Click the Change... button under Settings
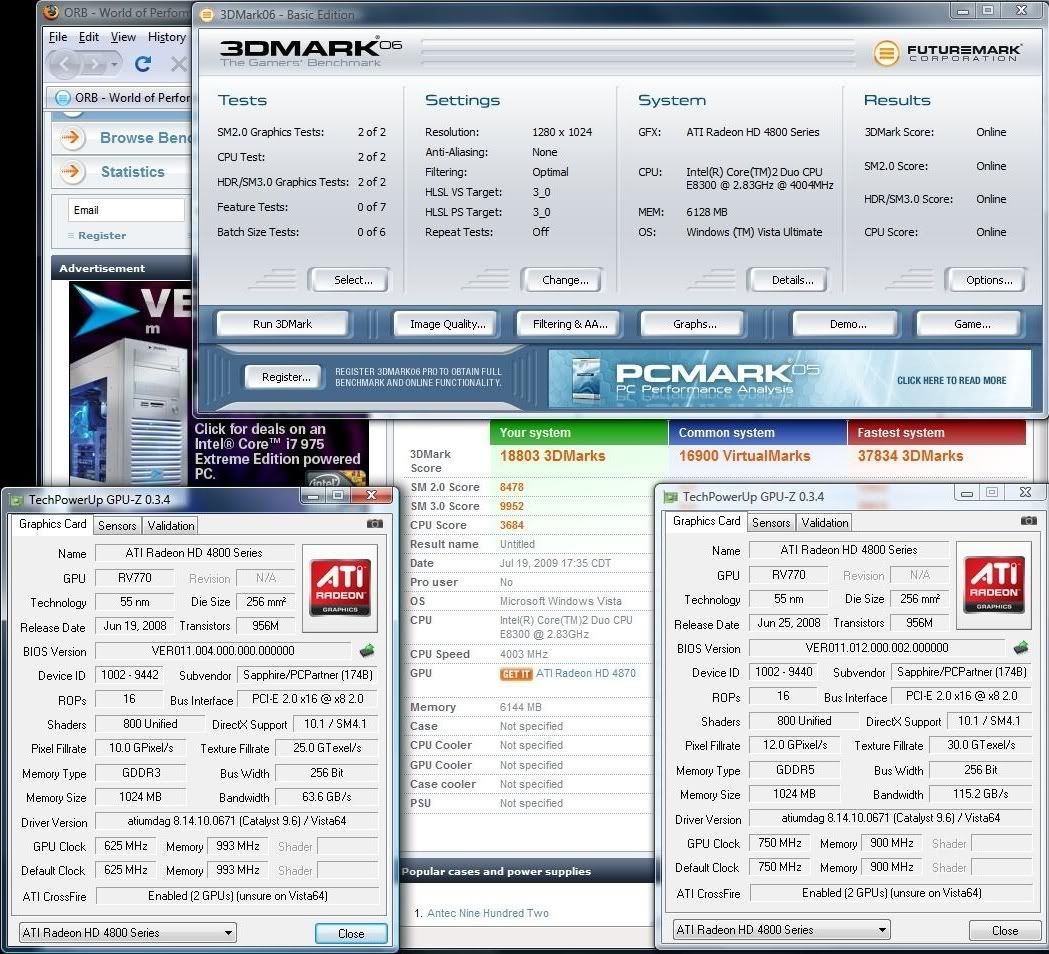Screen dimensions: 1049x954 [565, 280]
